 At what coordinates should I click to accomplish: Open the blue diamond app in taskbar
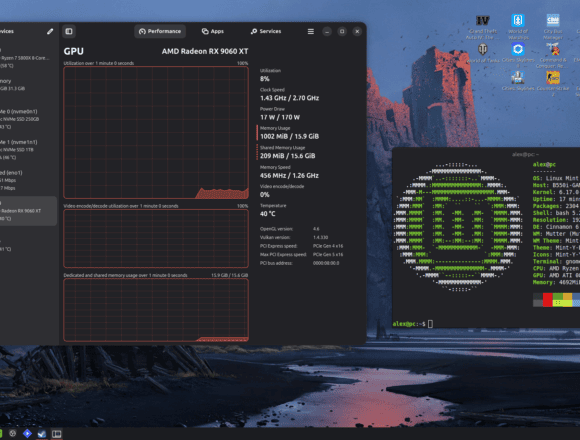27,433
